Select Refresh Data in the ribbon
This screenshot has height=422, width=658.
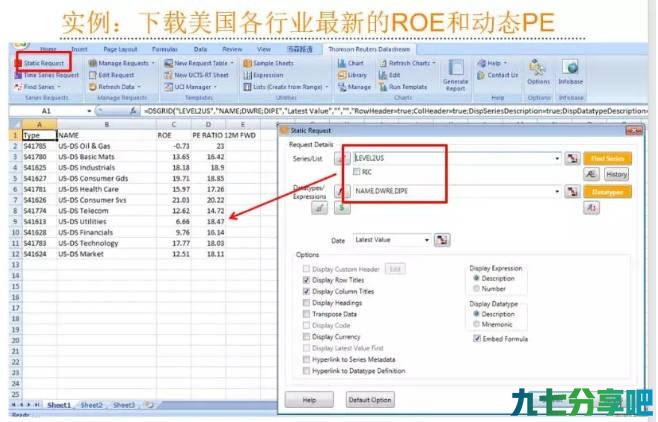[x=115, y=87]
